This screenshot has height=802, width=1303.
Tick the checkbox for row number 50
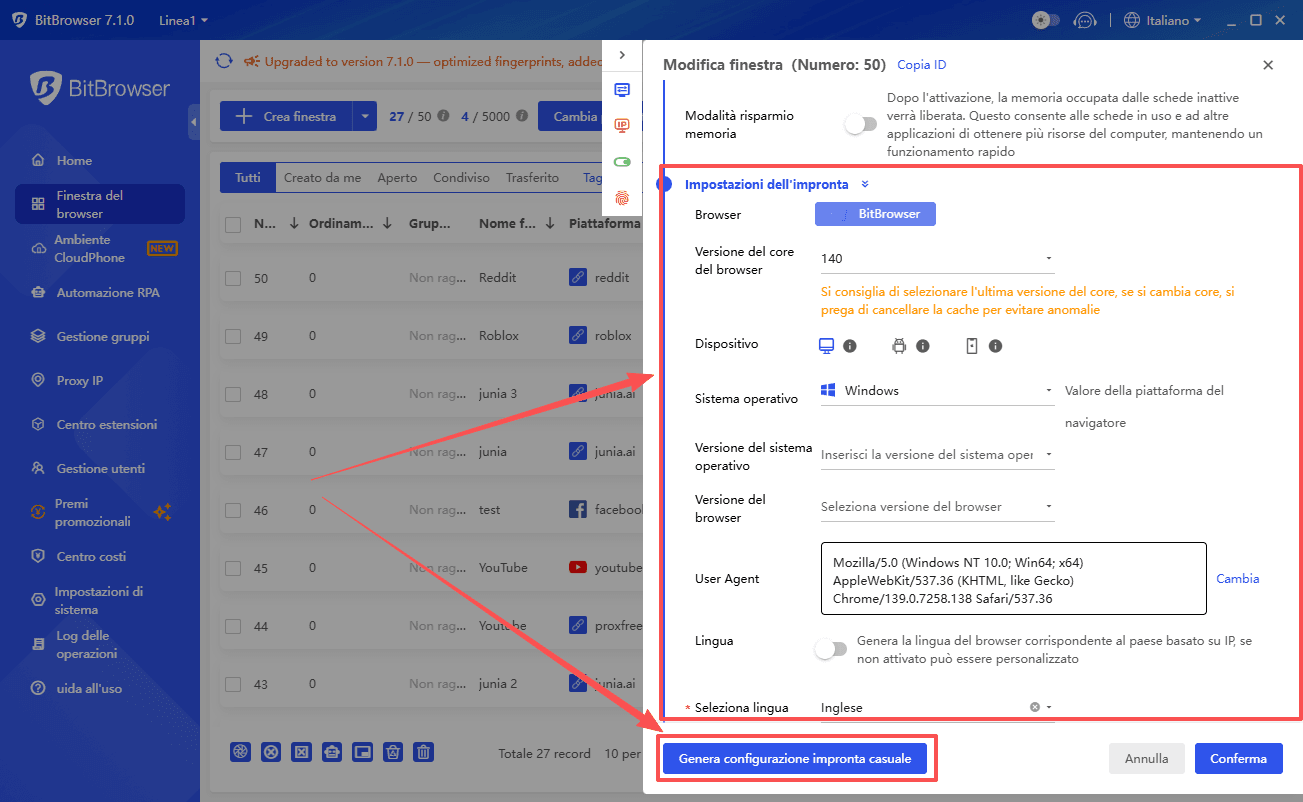[233, 278]
